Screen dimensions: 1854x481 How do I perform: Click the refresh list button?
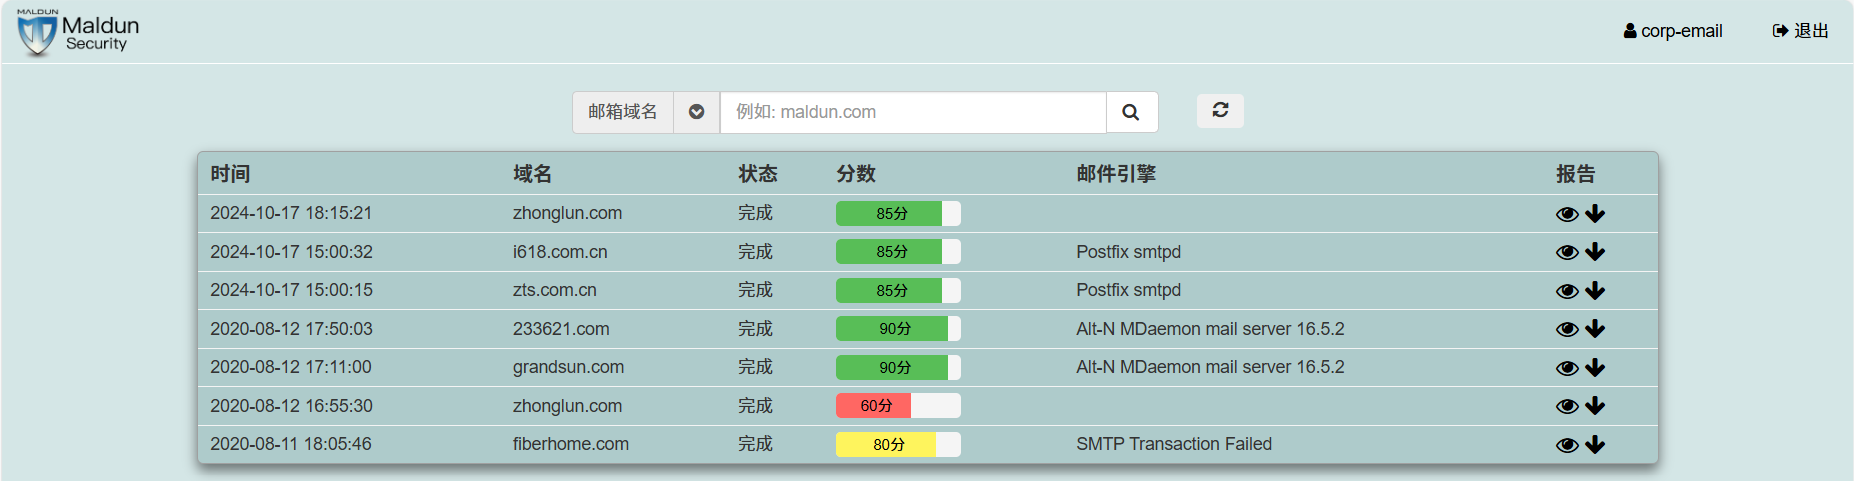pos(1220,110)
